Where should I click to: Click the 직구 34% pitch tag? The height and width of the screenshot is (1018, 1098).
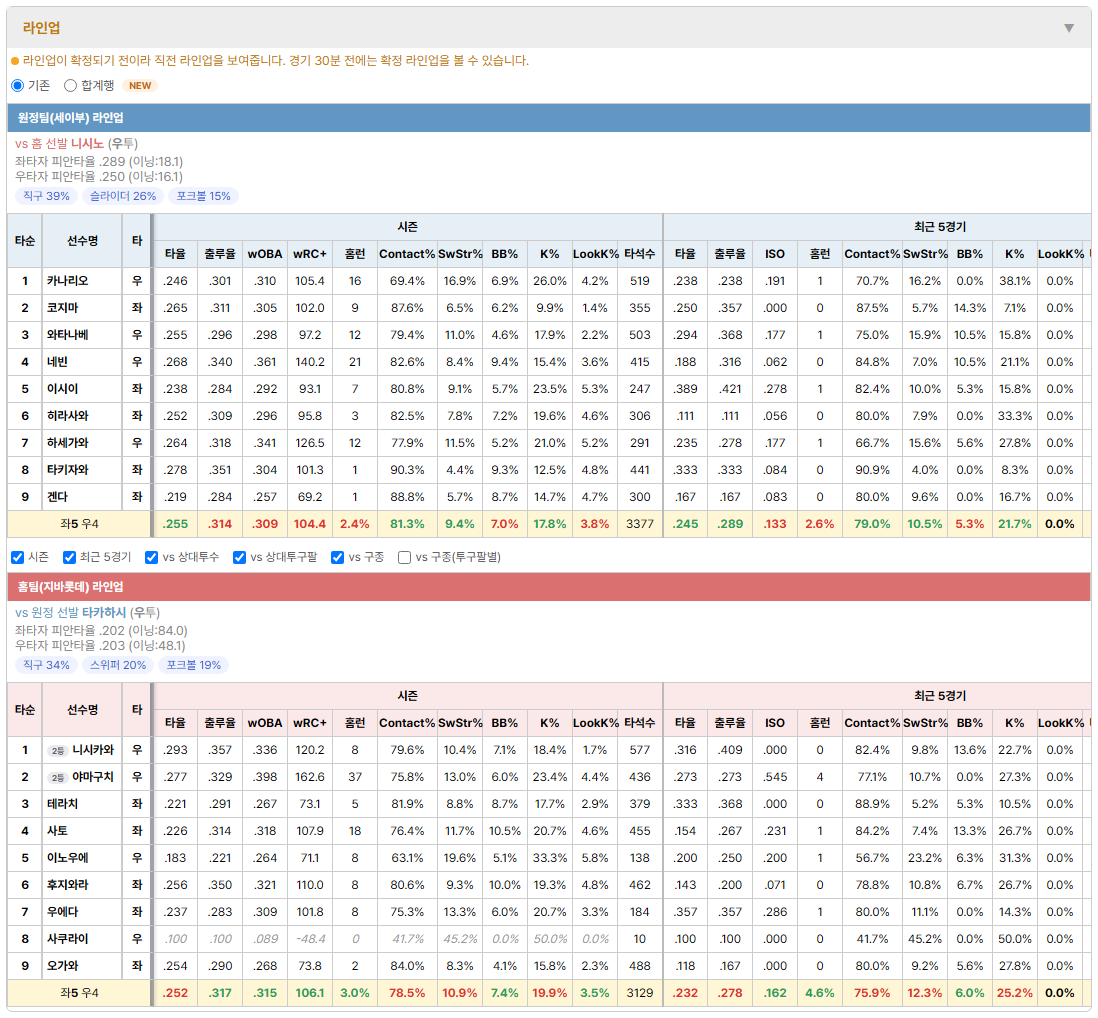(x=46, y=665)
